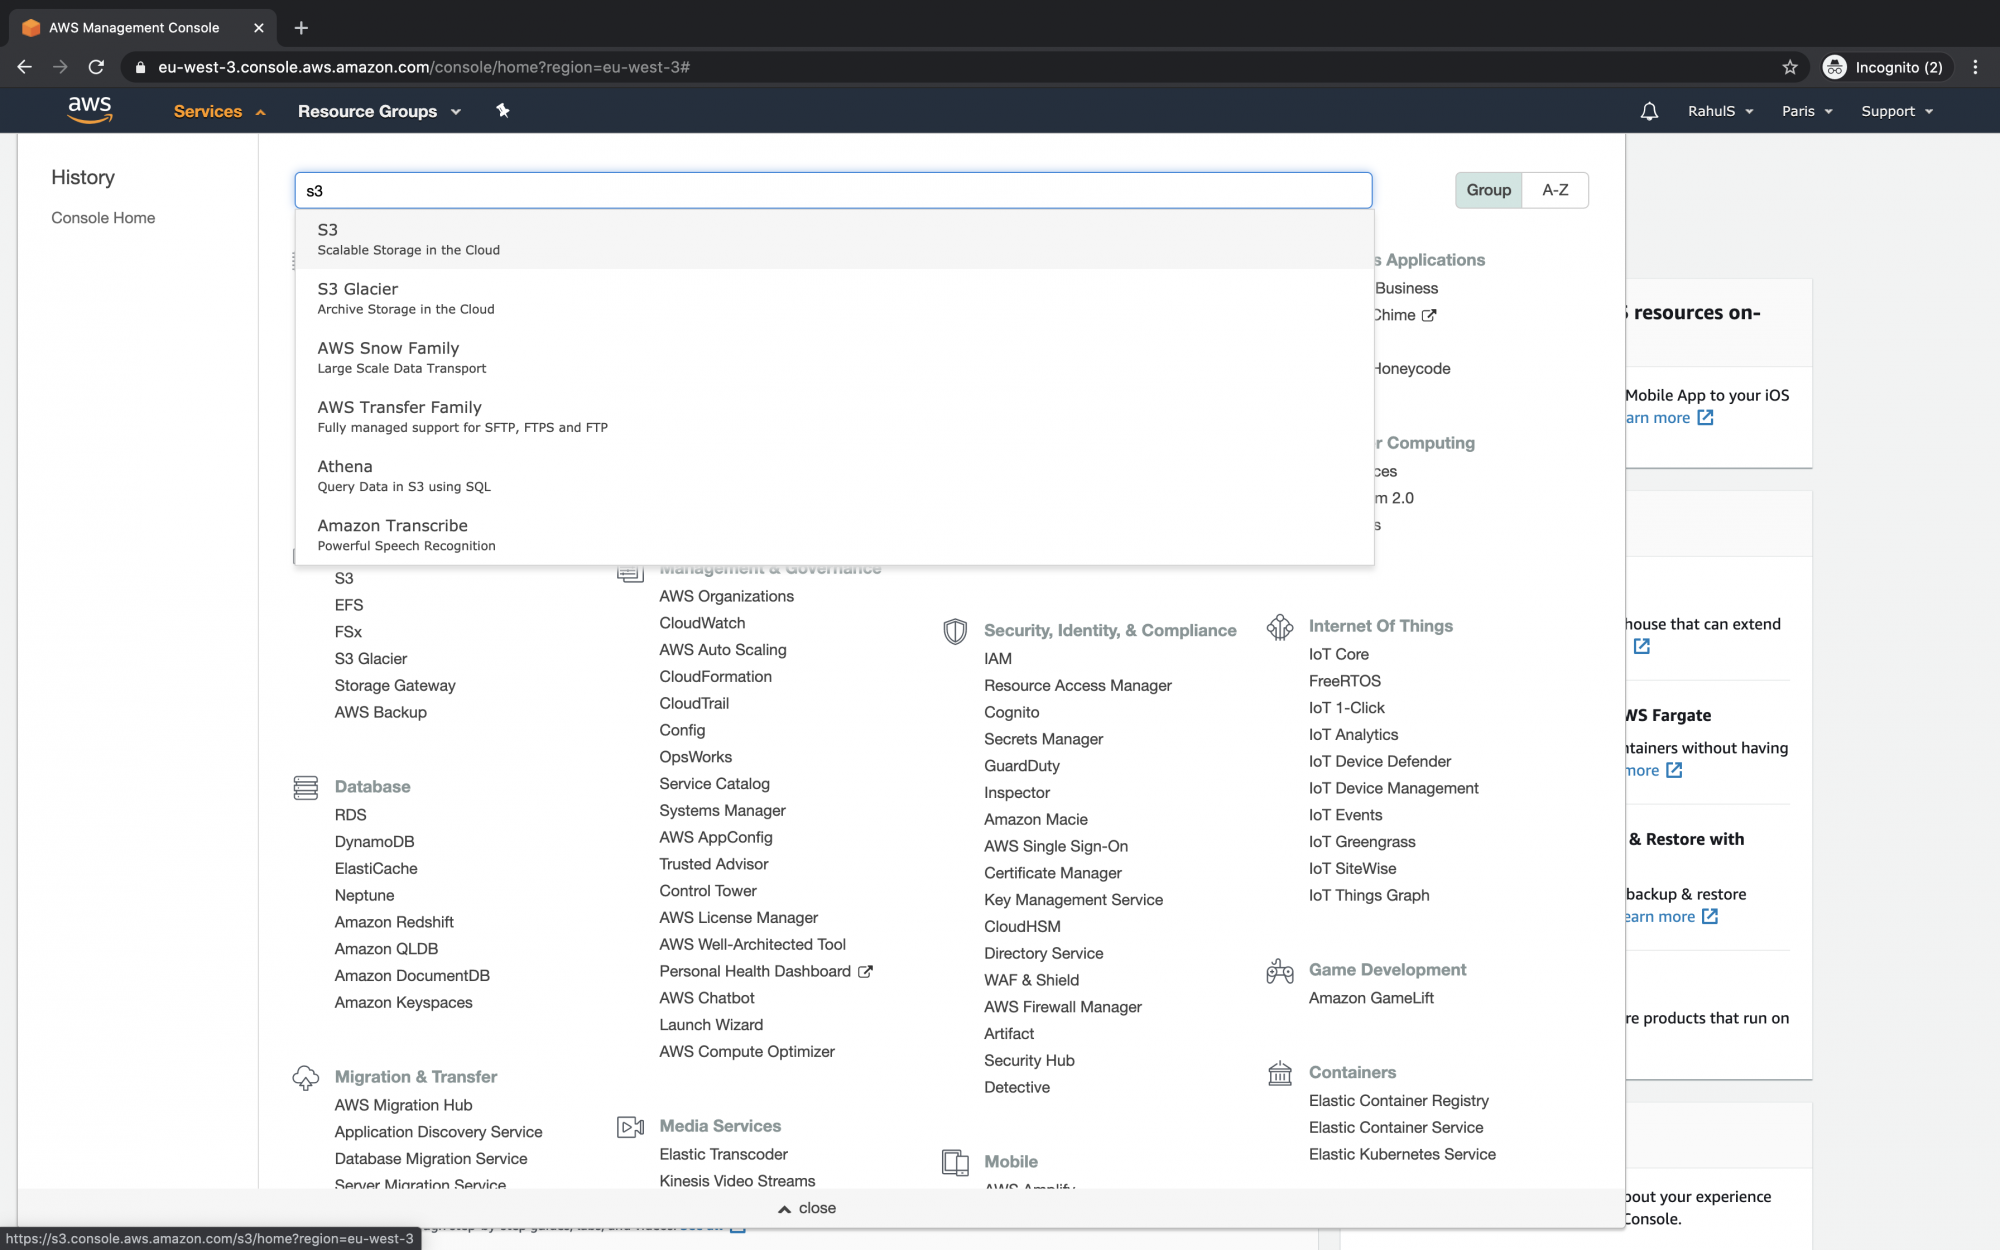Click the Media Services icon
The width and height of the screenshot is (2000, 1250).
630,1126
